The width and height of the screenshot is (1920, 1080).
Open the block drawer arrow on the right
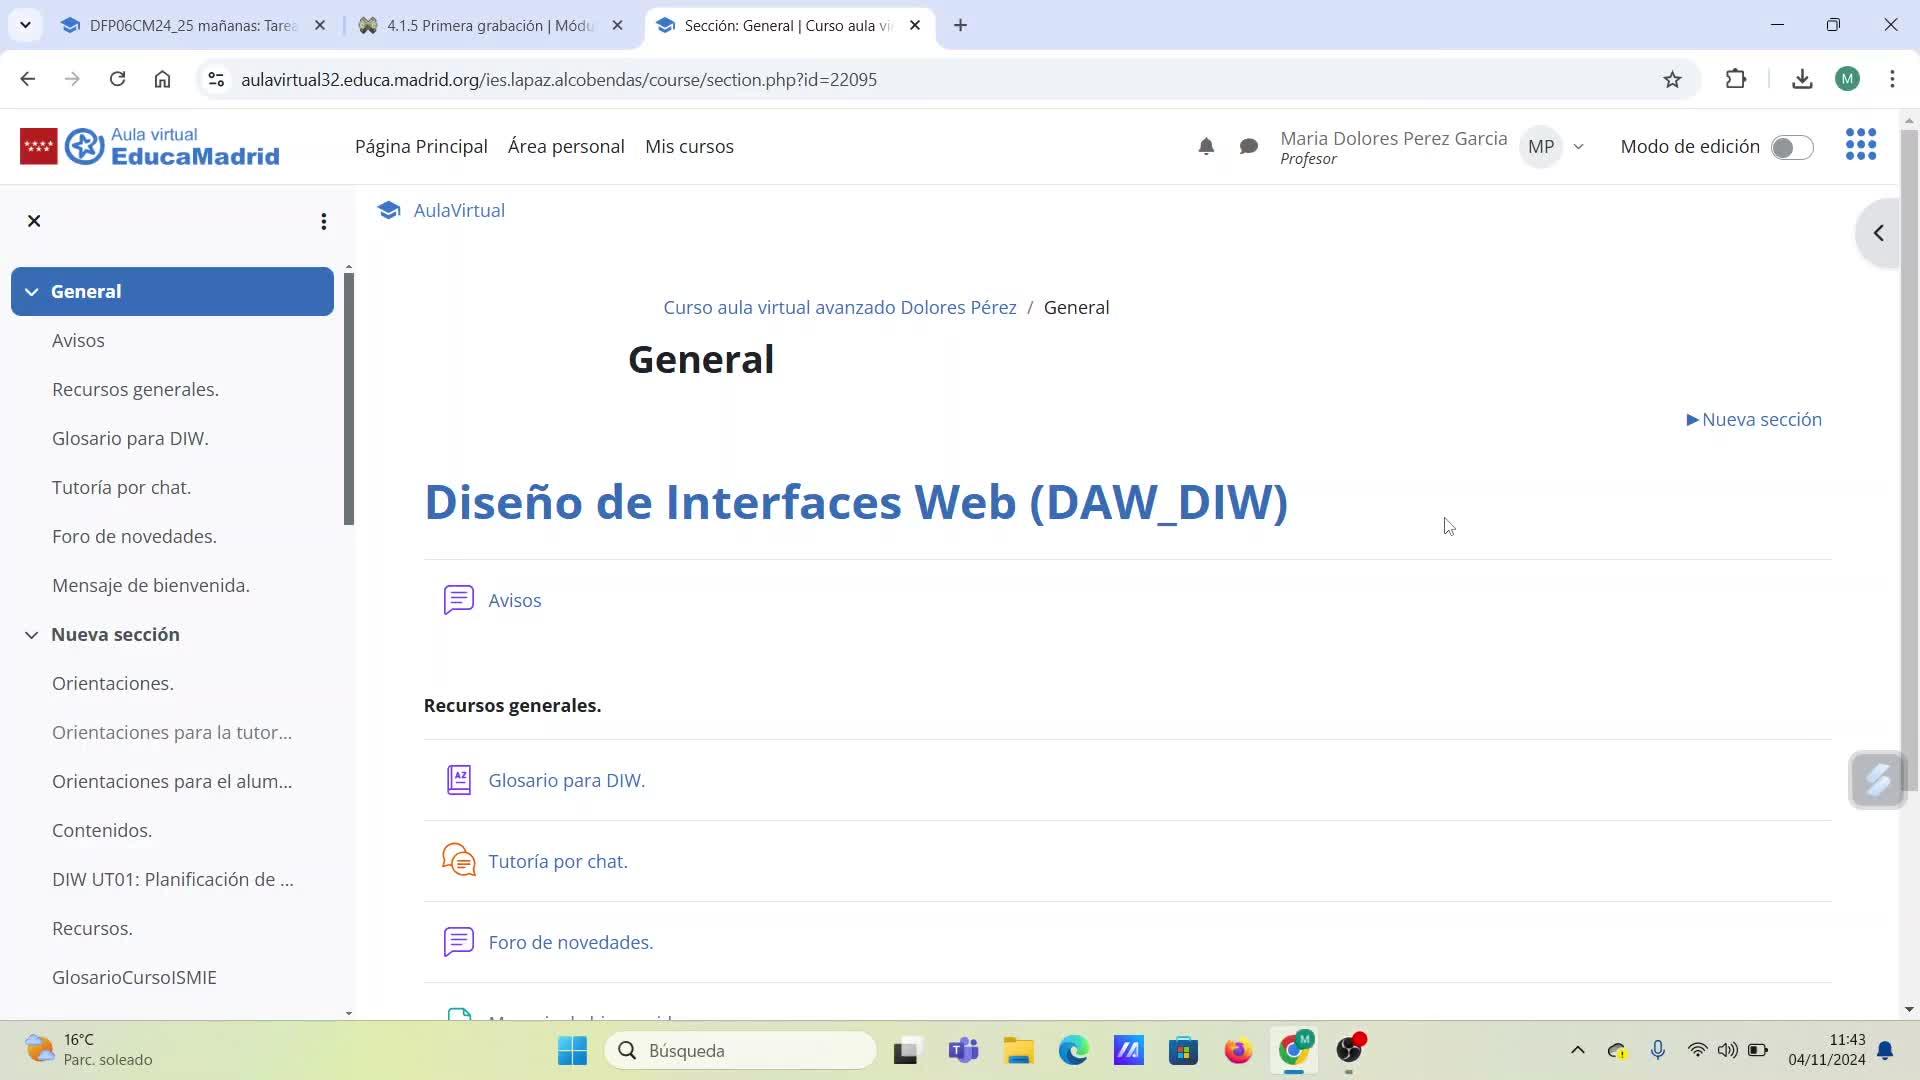[x=1878, y=233]
